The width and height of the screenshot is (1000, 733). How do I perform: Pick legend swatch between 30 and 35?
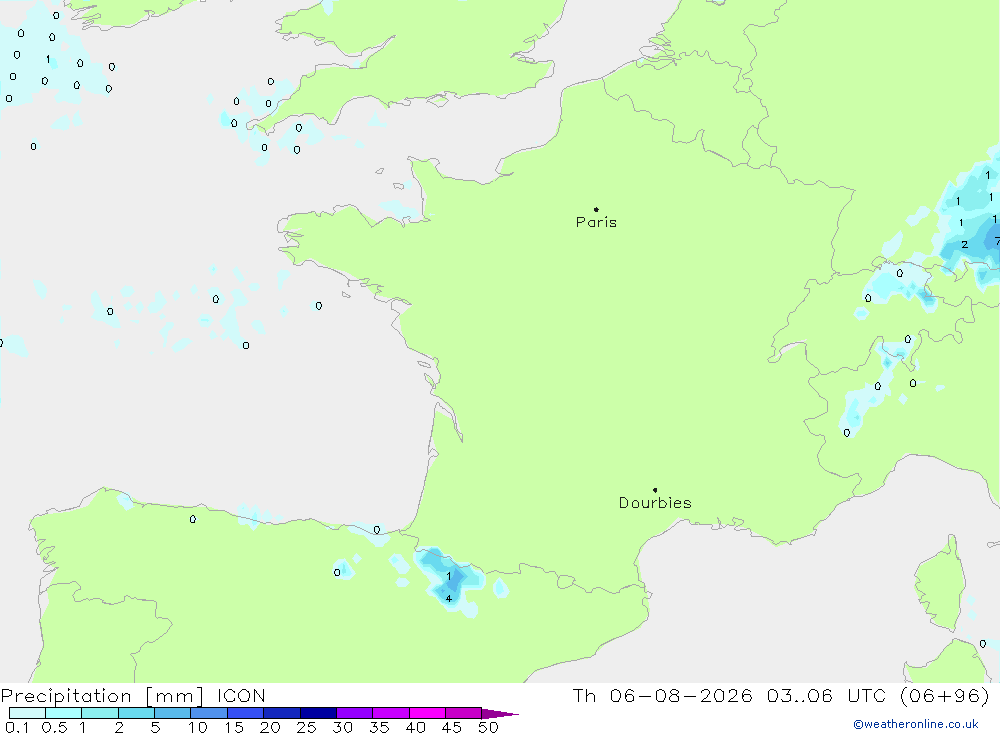(355, 713)
